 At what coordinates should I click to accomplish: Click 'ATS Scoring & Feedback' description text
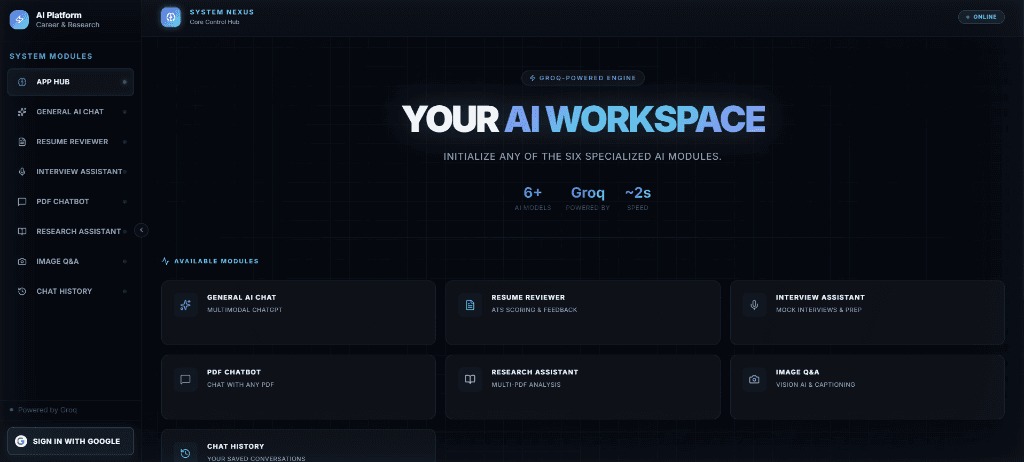[x=534, y=310]
